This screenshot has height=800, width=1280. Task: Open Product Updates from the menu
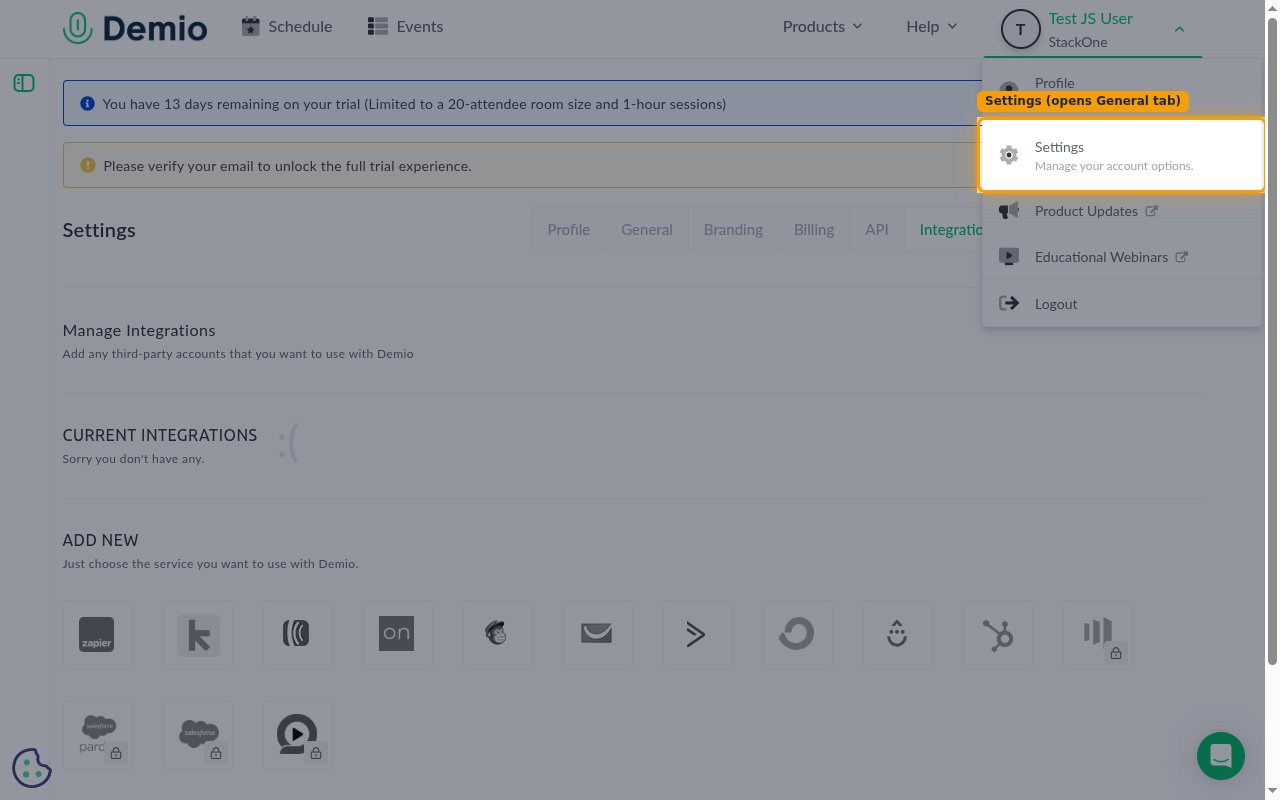tap(1122, 211)
